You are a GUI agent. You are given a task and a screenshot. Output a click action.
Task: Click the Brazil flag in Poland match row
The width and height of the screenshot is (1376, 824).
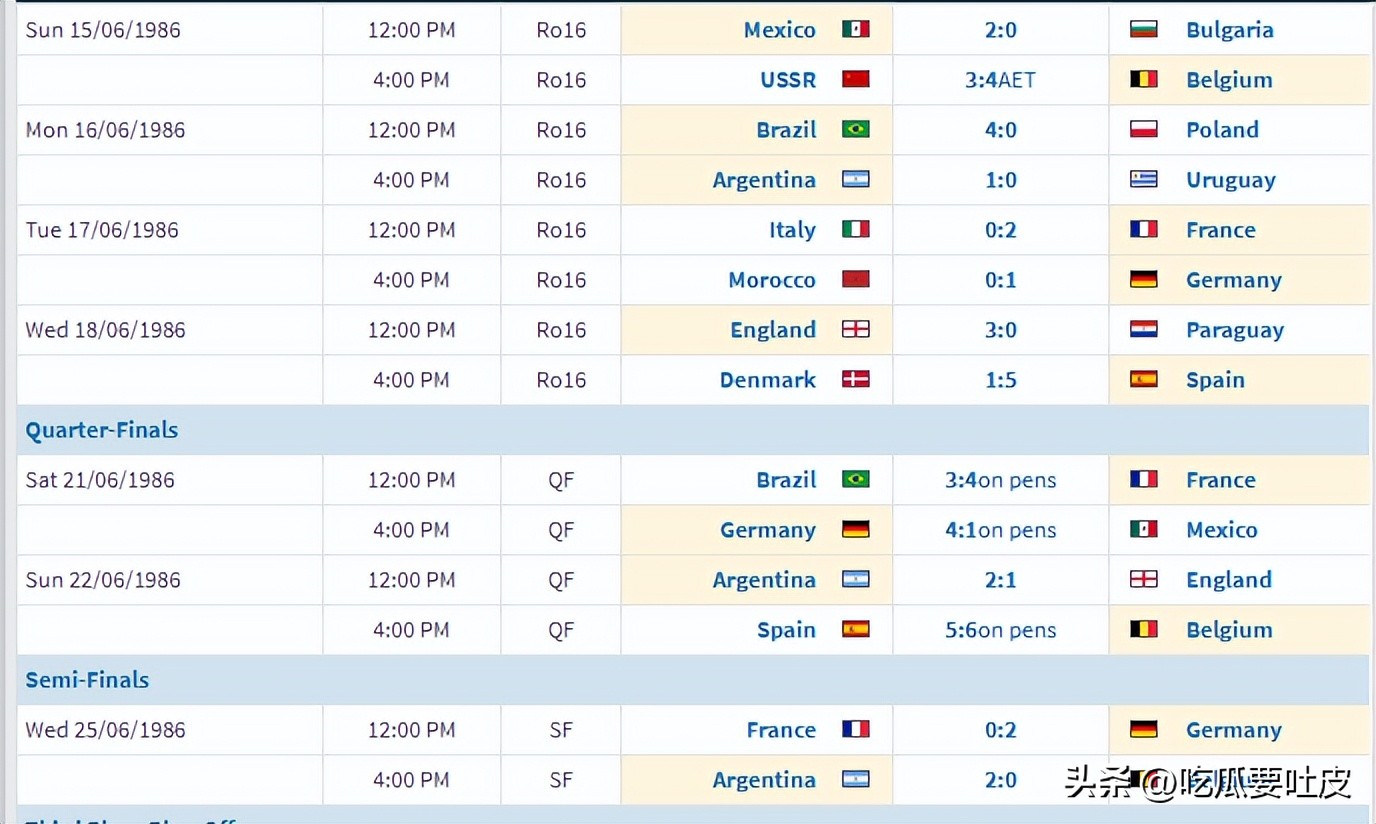855,129
